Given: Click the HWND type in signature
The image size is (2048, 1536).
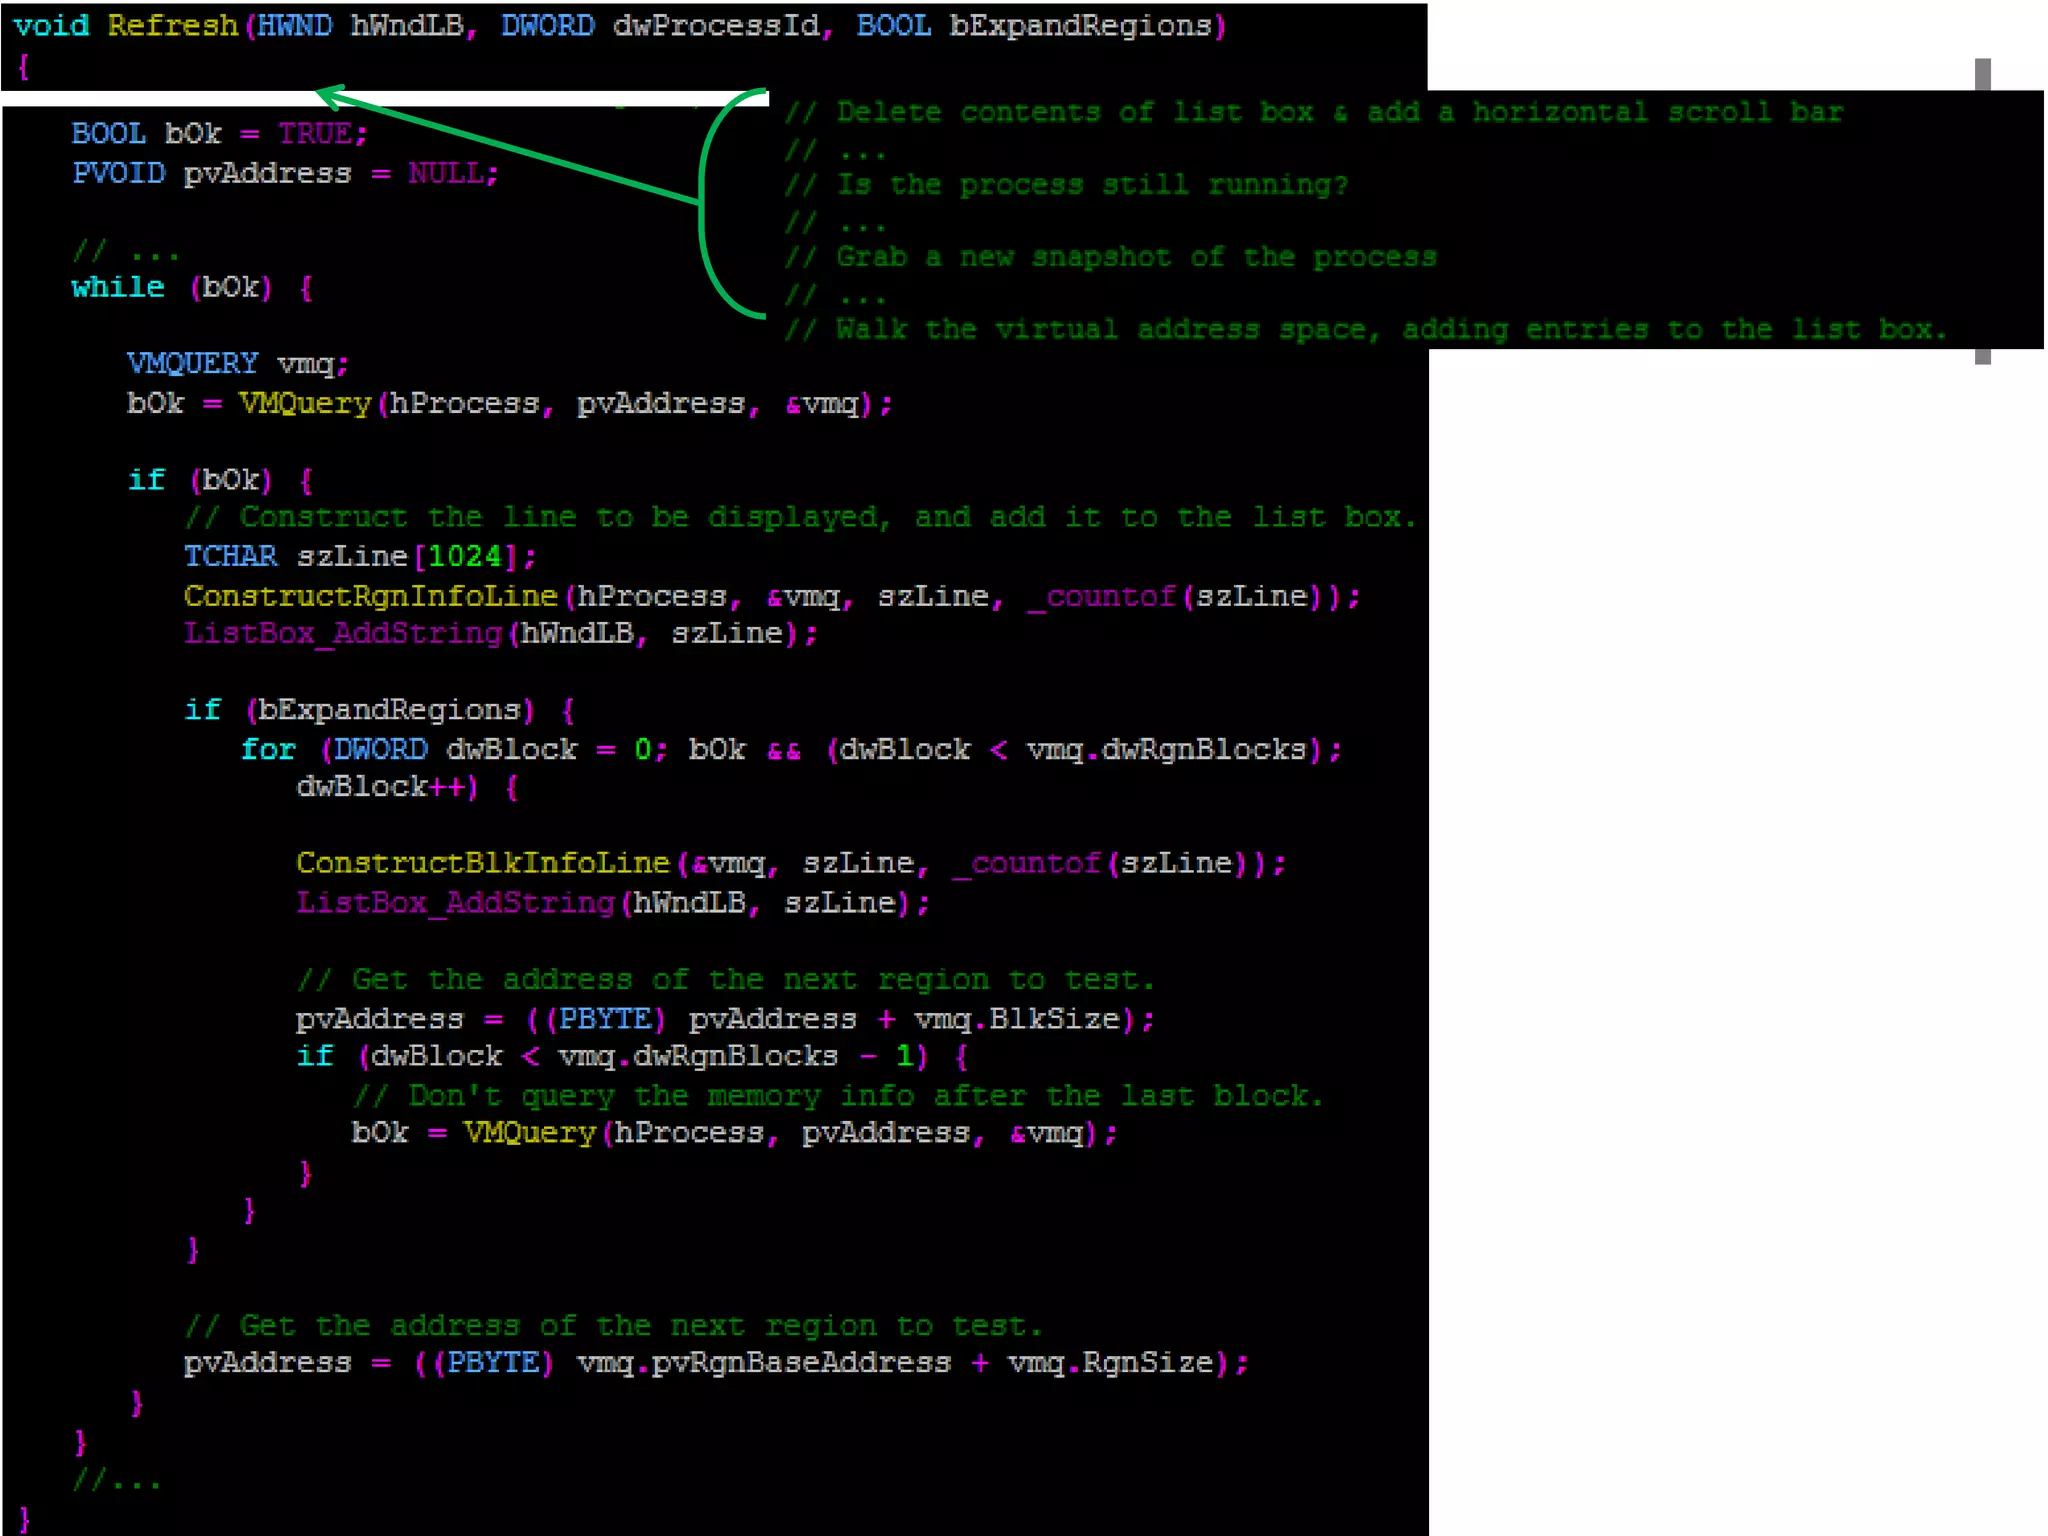Looking at the screenshot, I should pyautogui.click(x=294, y=26).
